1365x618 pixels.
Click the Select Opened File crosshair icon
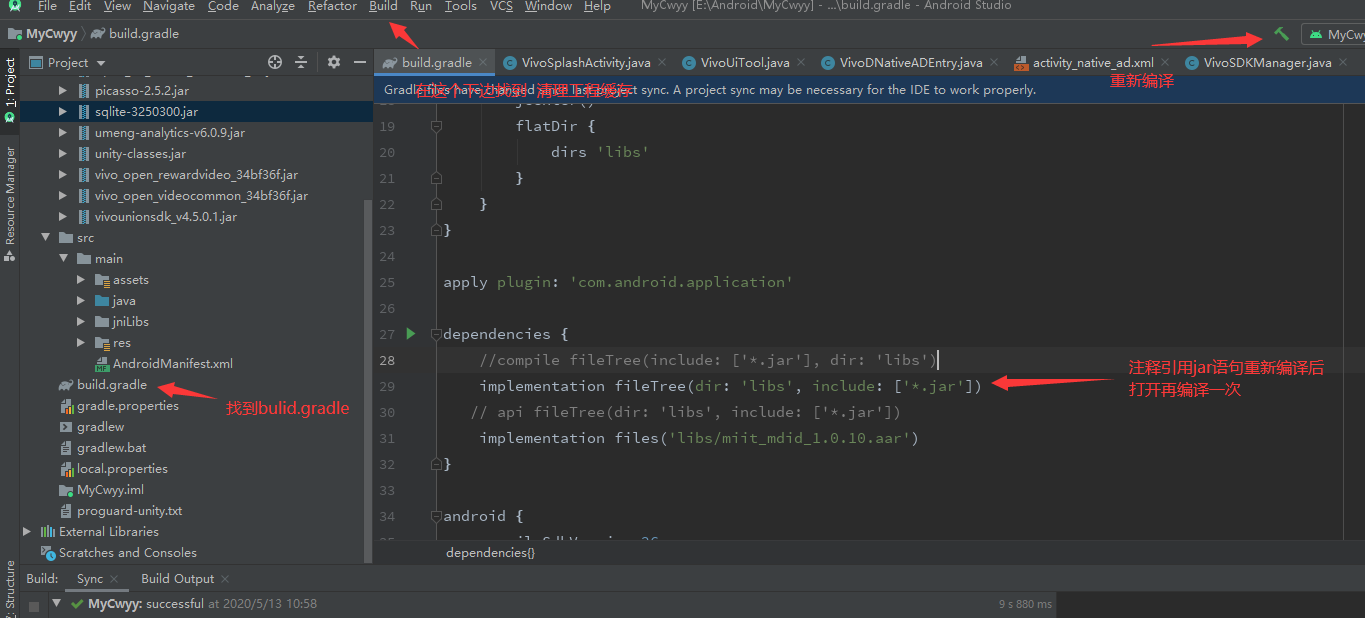coord(274,62)
